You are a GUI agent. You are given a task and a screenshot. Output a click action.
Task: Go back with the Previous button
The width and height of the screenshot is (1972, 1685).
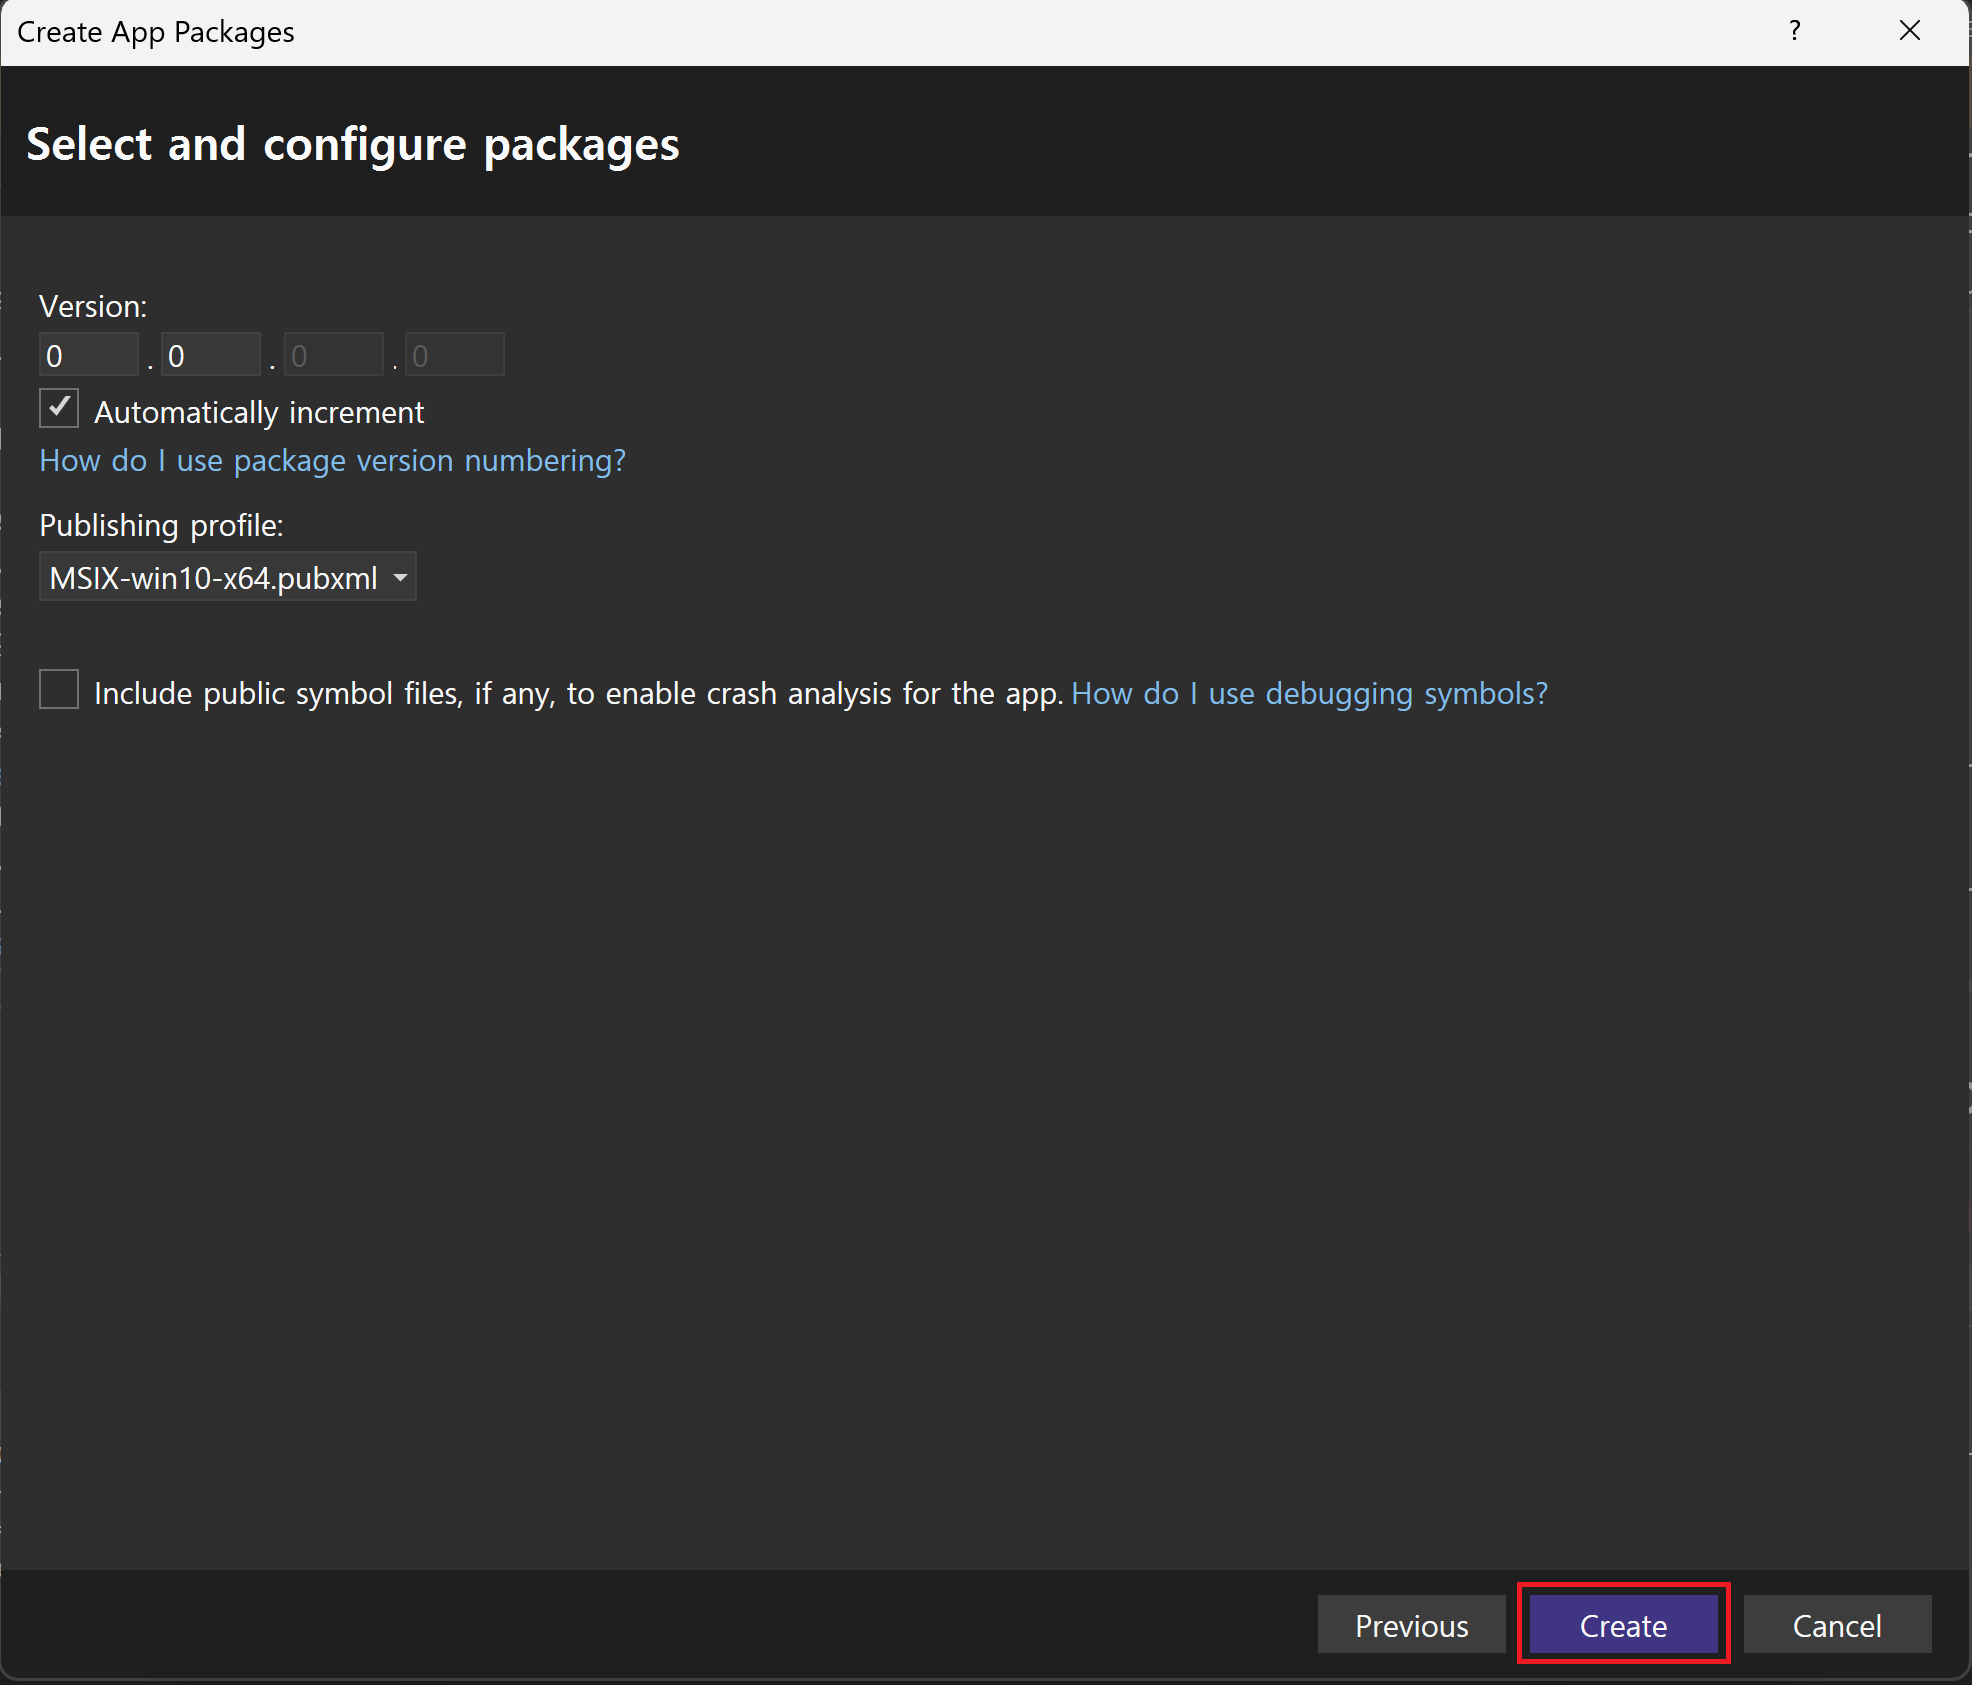click(x=1411, y=1625)
